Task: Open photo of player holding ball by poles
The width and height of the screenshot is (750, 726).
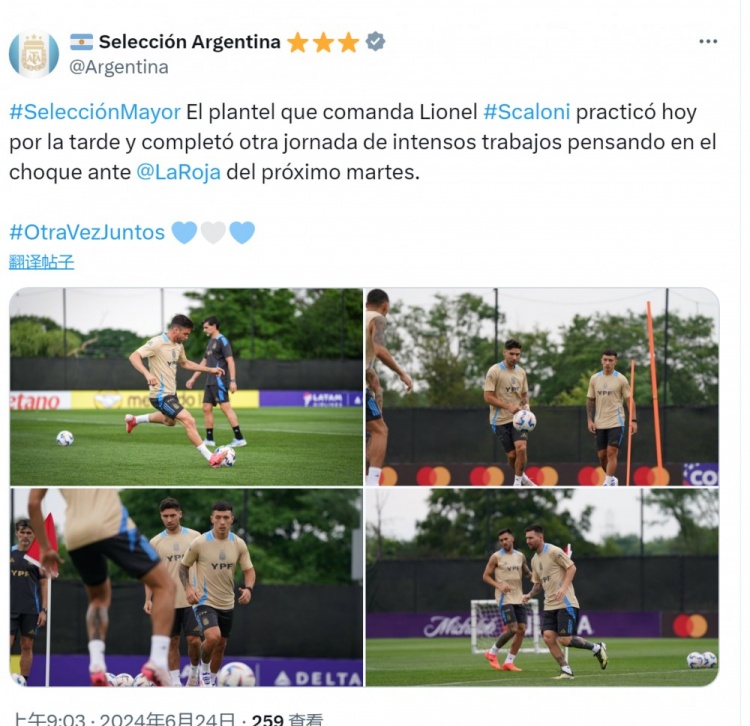Action: click(x=542, y=387)
